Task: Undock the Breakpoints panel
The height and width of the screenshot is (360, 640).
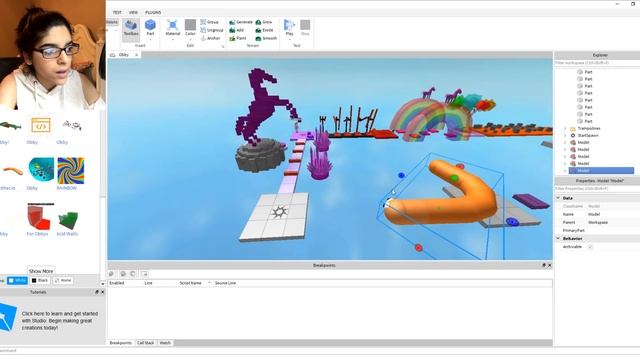Action: click(x=544, y=265)
